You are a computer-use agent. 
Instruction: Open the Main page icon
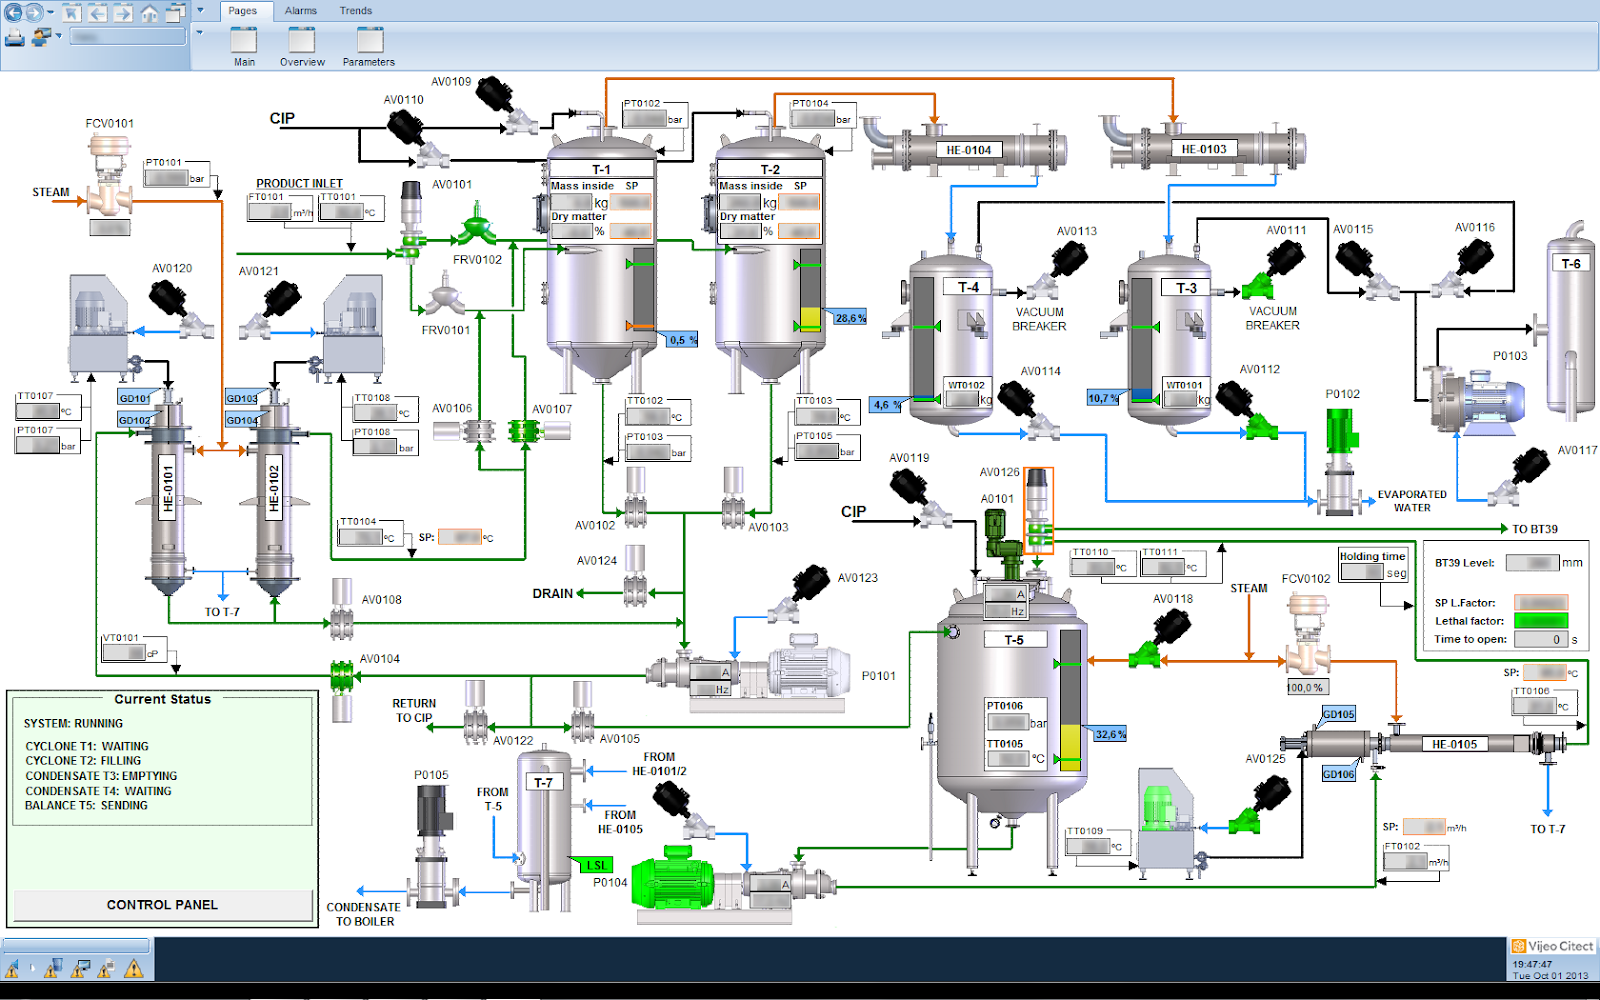point(244,42)
